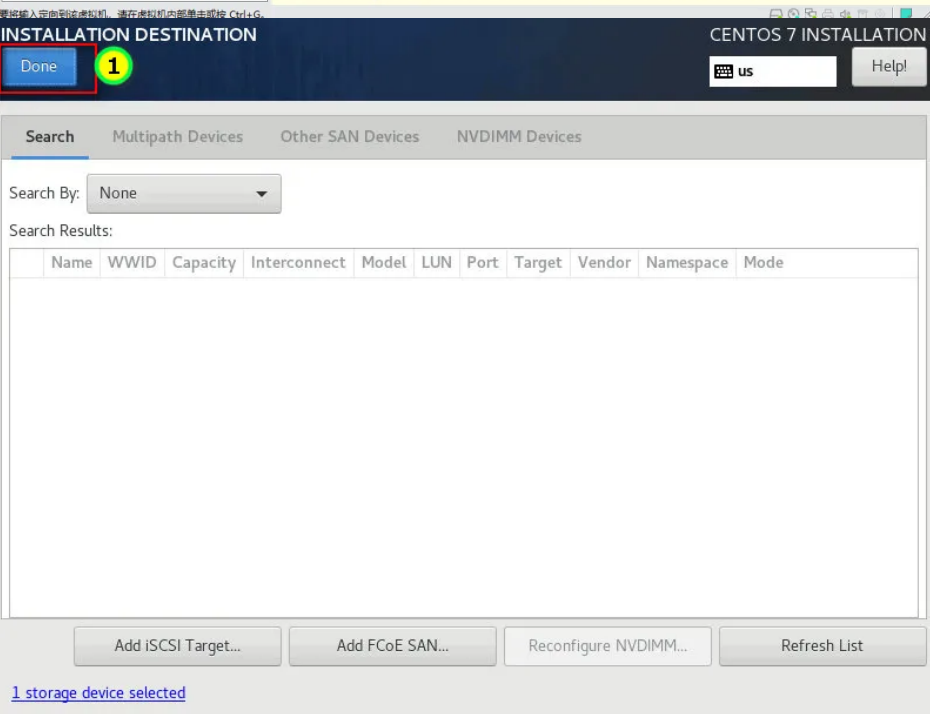Click the 'Search By:' label

[x=44, y=193]
